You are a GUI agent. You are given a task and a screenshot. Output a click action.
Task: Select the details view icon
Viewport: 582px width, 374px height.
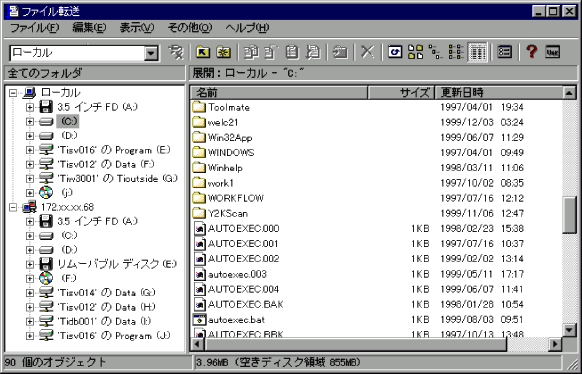(x=477, y=52)
